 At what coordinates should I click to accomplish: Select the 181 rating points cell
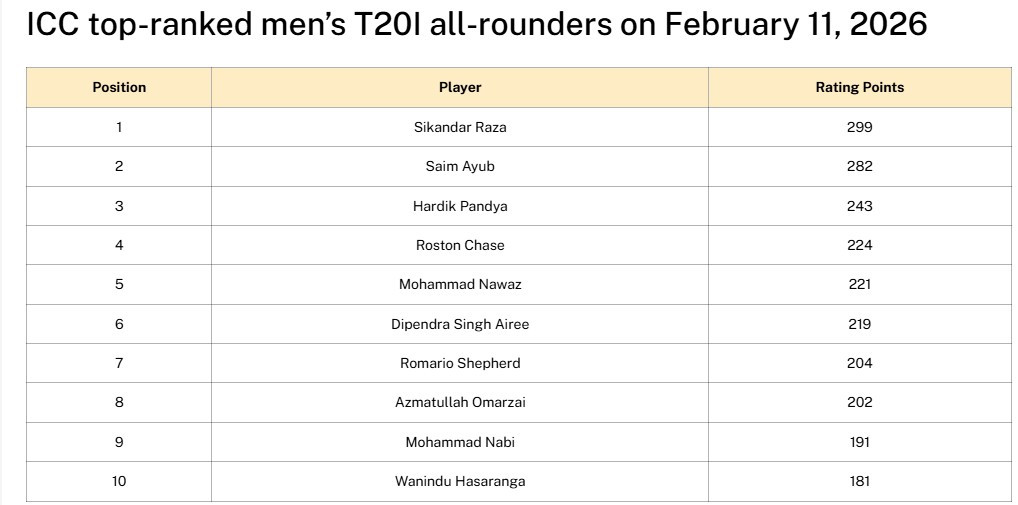[859, 481]
